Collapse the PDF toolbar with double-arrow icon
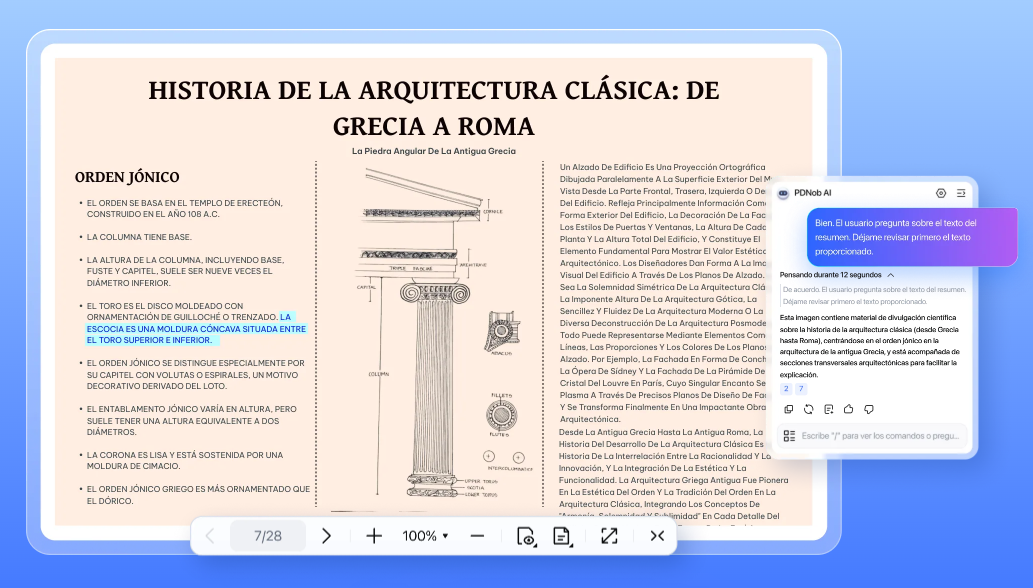The width and height of the screenshot is (1033, 588). tap(657, 536)
